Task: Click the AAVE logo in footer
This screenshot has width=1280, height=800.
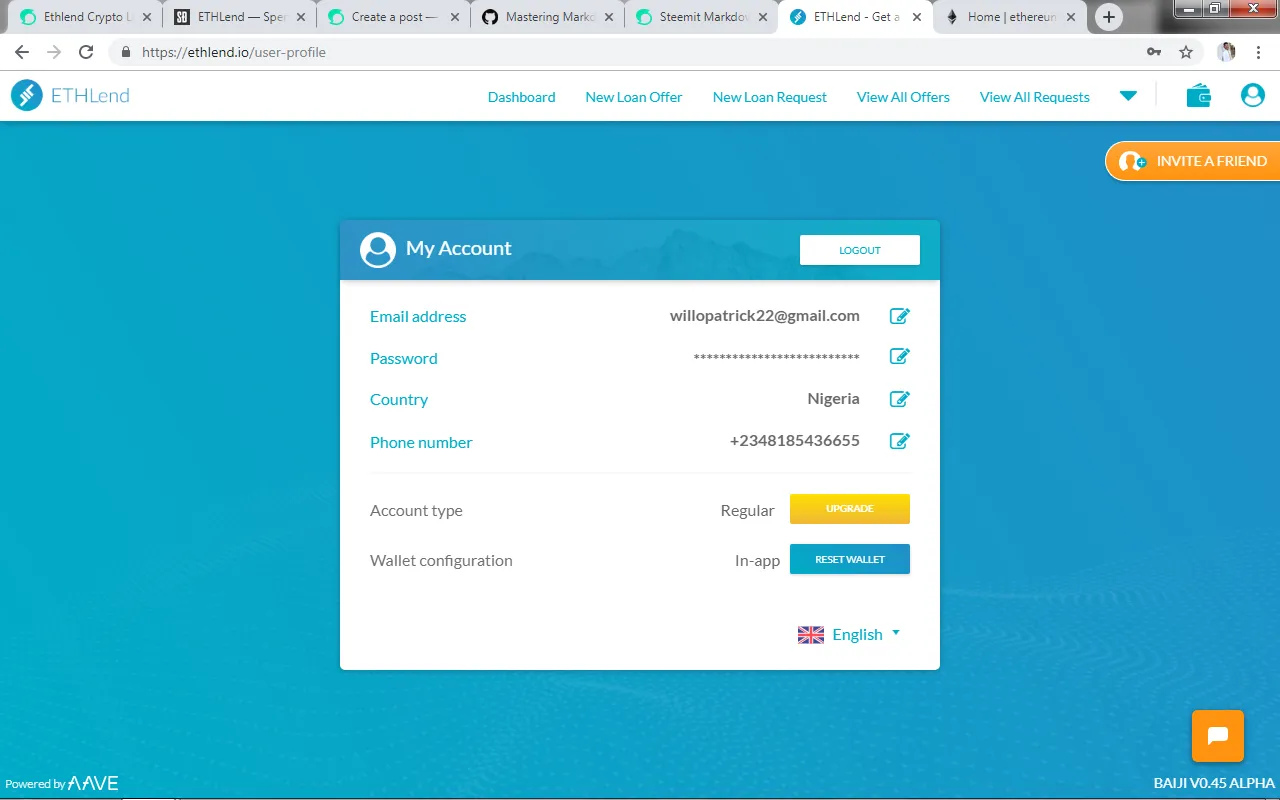Action: pyautogui.click(x=93, y=784)
